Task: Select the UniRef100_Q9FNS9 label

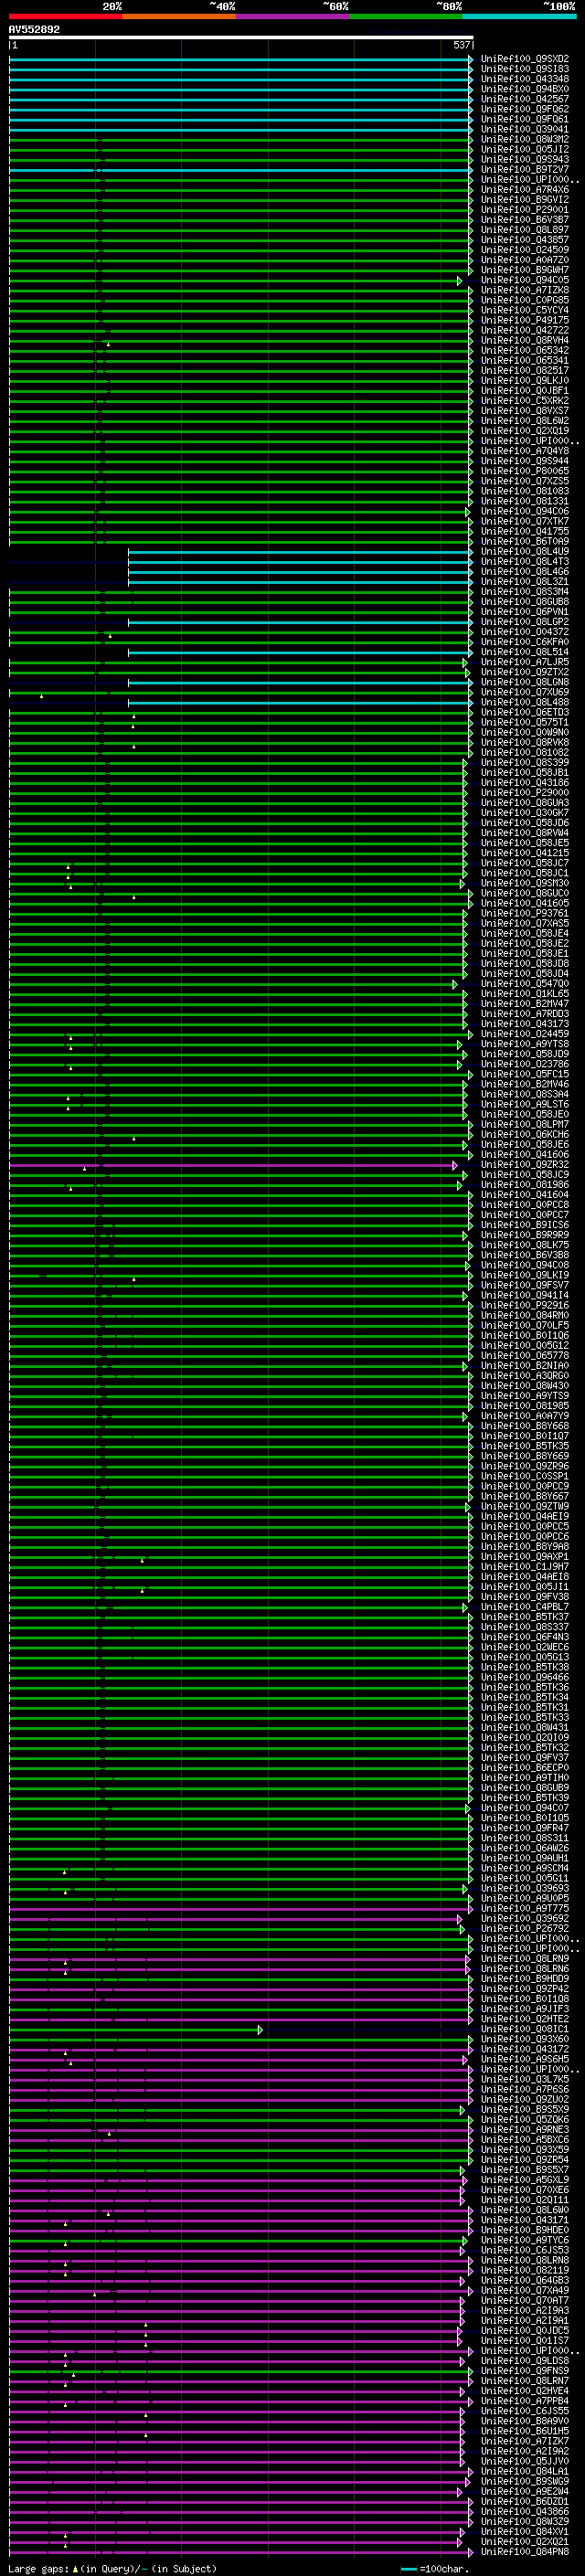Action: [x=525, y=2370]
